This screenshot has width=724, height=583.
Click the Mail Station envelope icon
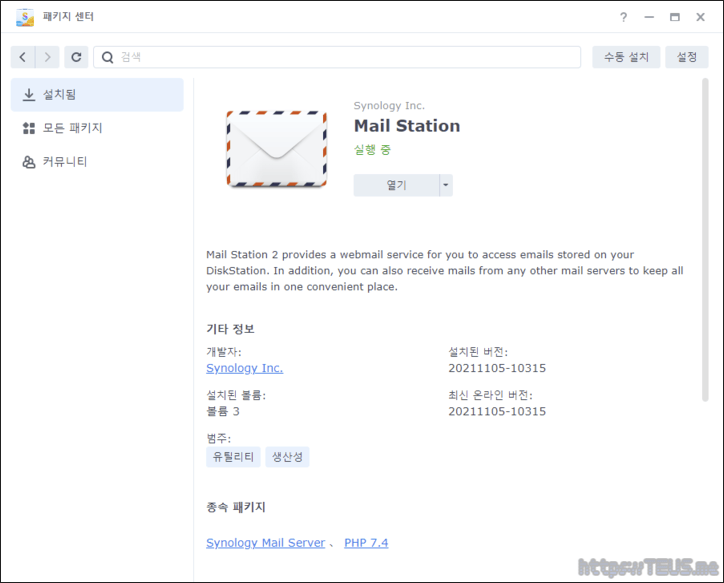click(x=277, y=149)
